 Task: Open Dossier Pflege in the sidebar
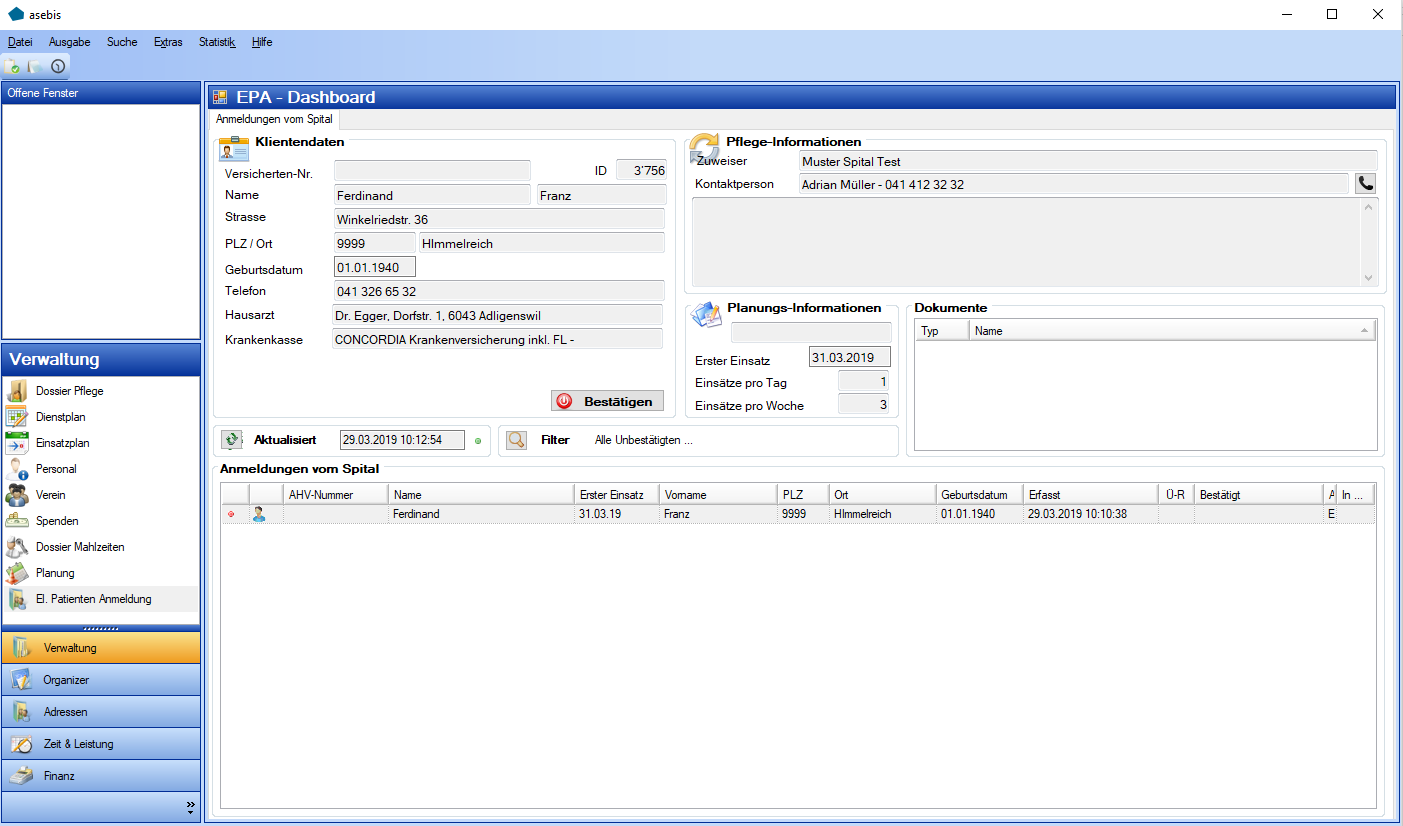coord(69,391)
